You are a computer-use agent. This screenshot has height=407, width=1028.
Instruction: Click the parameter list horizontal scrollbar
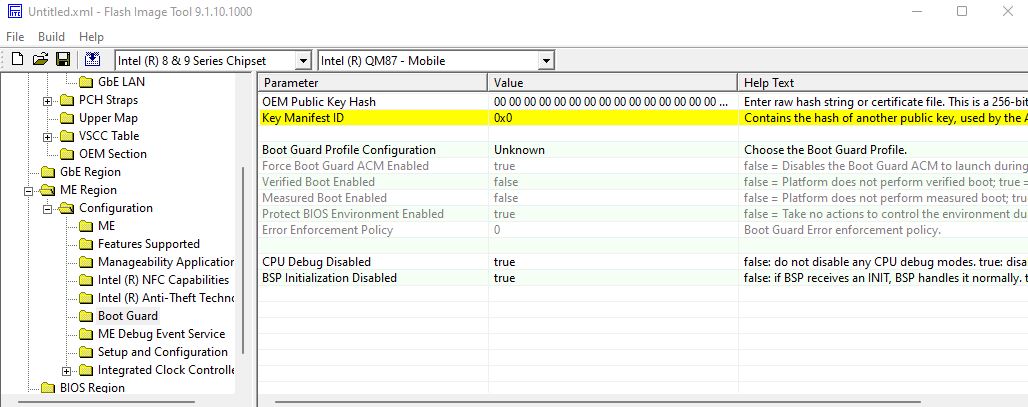(598, 401)
